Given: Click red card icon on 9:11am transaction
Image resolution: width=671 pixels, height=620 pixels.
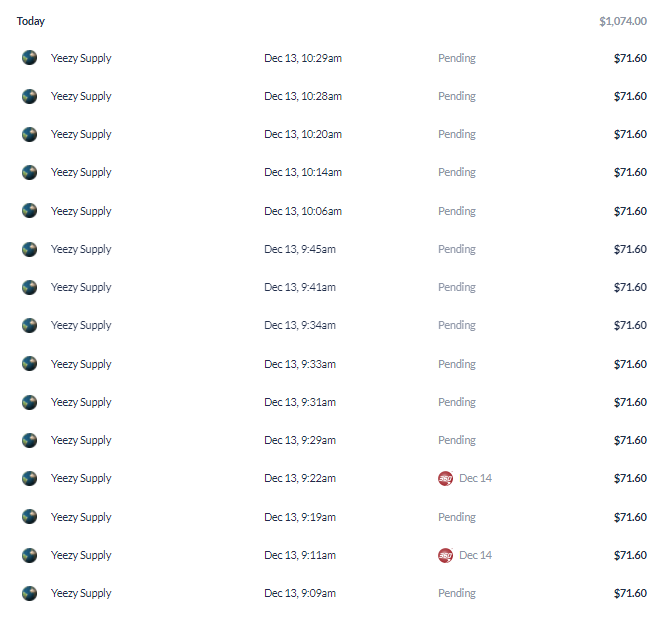Looking at the screenshot, I should pyautogui.click(x=445, y=555).
